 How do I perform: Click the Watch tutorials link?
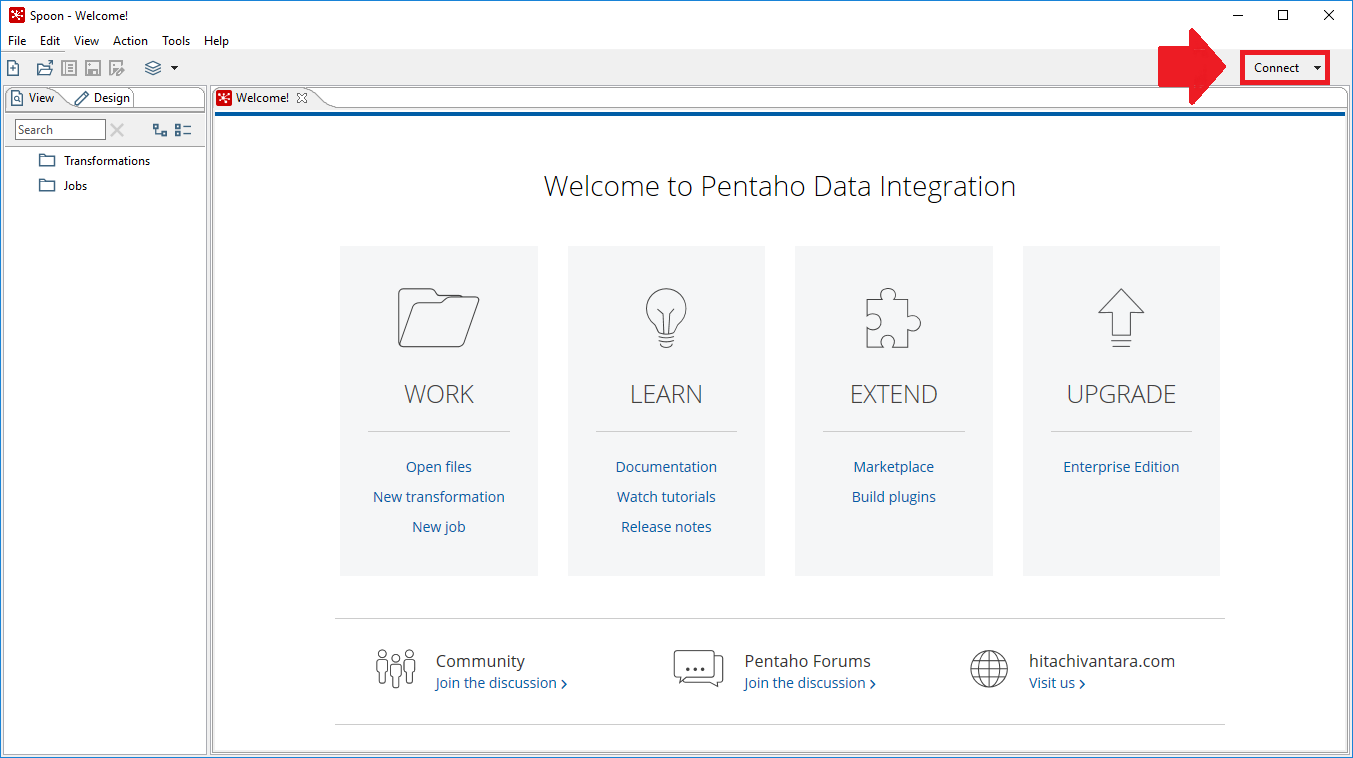[x=666, y=497]
